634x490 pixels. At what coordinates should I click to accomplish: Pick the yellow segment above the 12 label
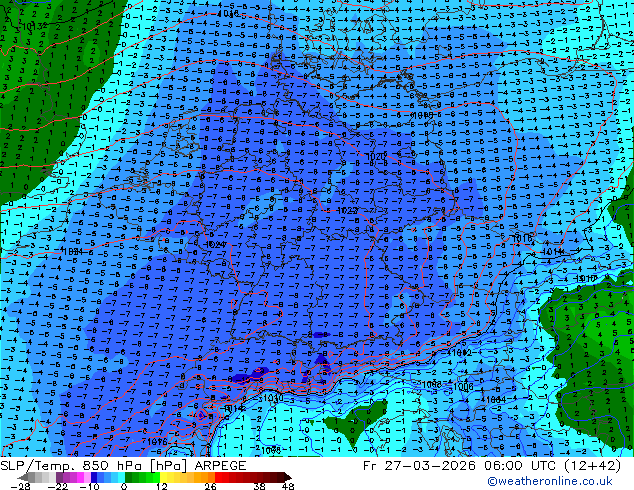pos(163,477)
